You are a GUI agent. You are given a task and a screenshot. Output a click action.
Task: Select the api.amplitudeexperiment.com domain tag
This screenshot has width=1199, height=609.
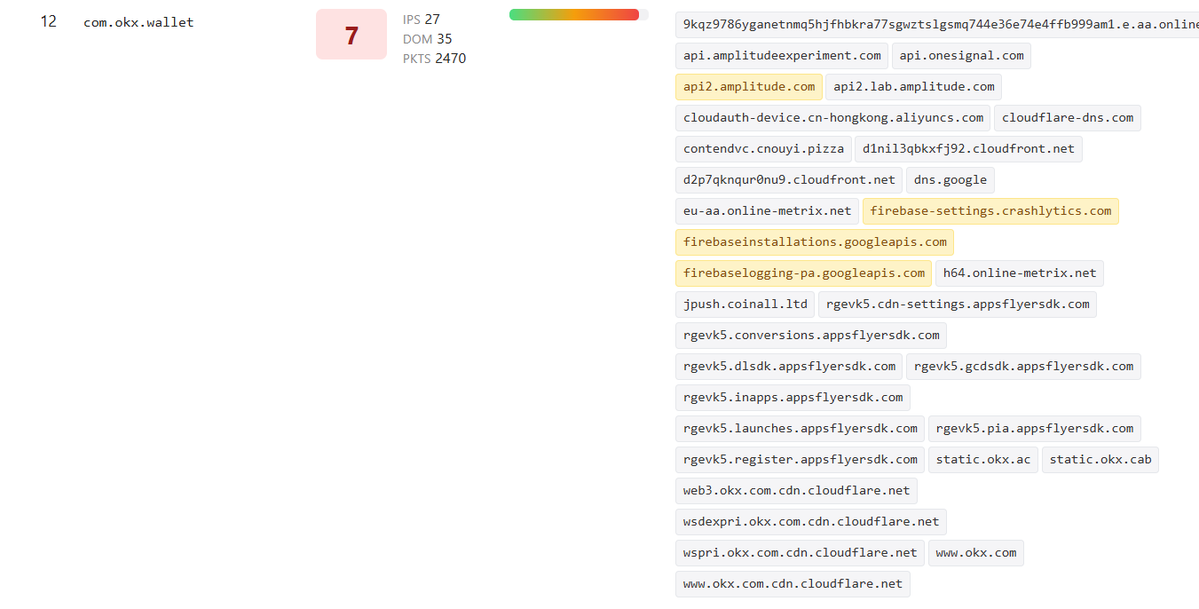click(781, 56)
